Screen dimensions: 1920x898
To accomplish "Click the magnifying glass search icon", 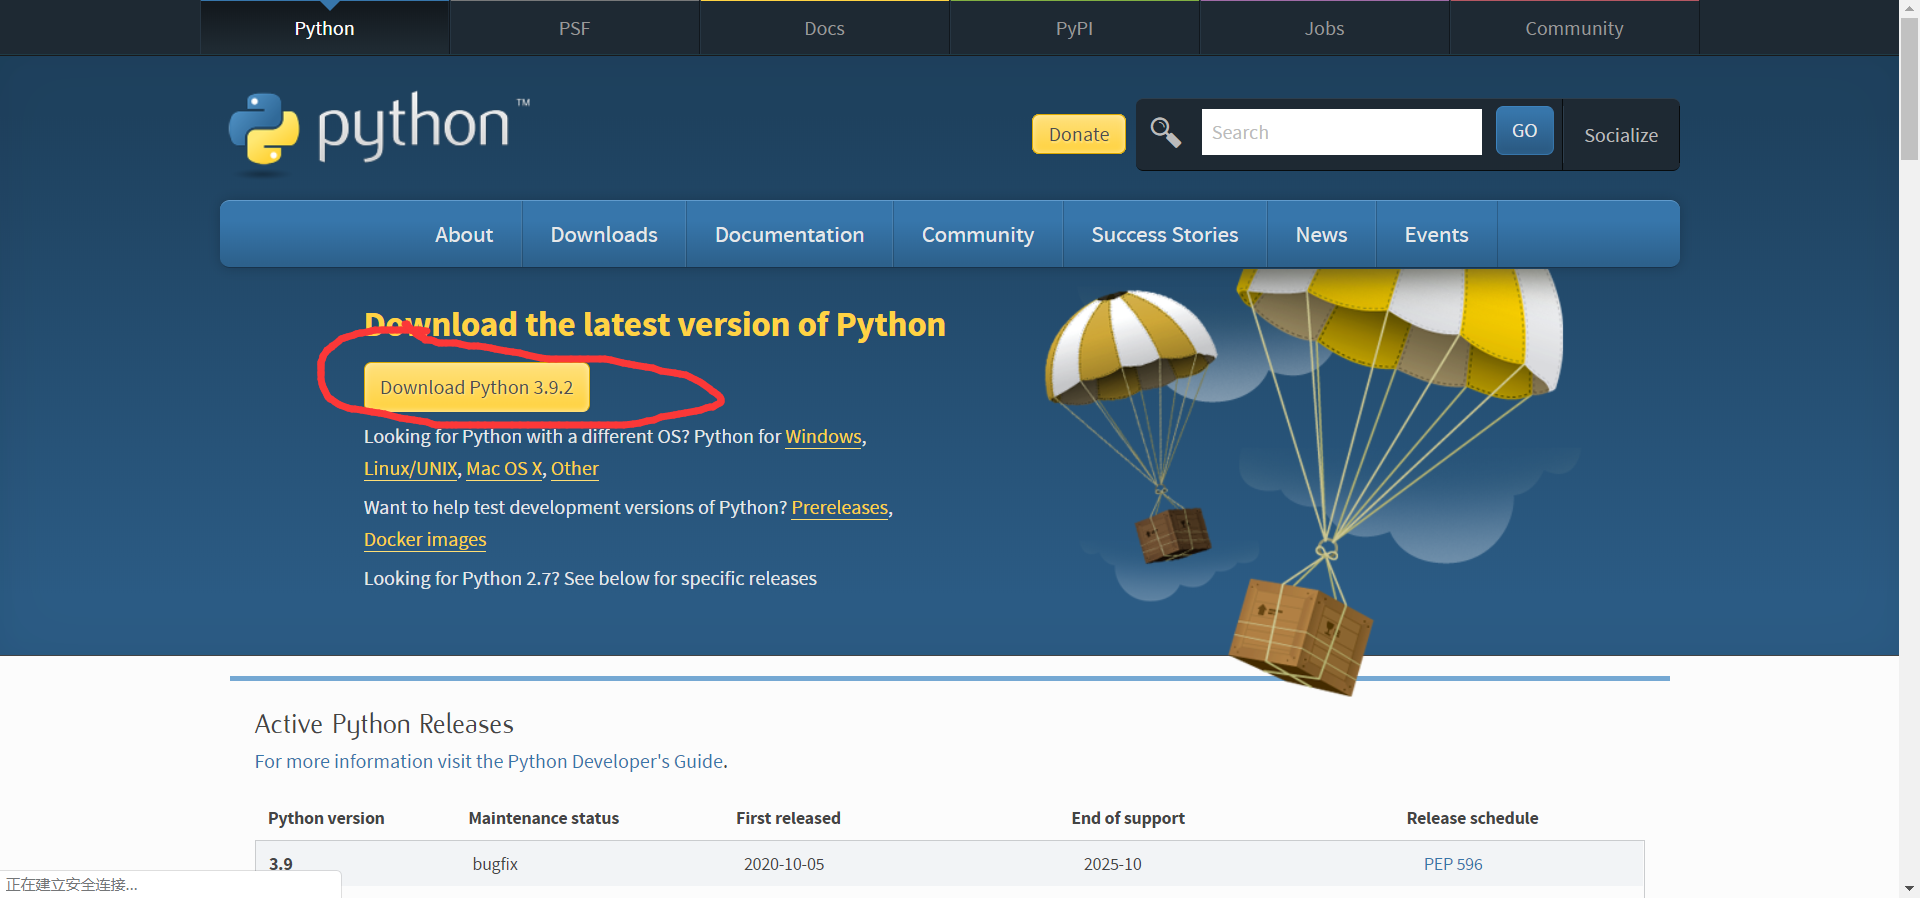I will 1165,133.
